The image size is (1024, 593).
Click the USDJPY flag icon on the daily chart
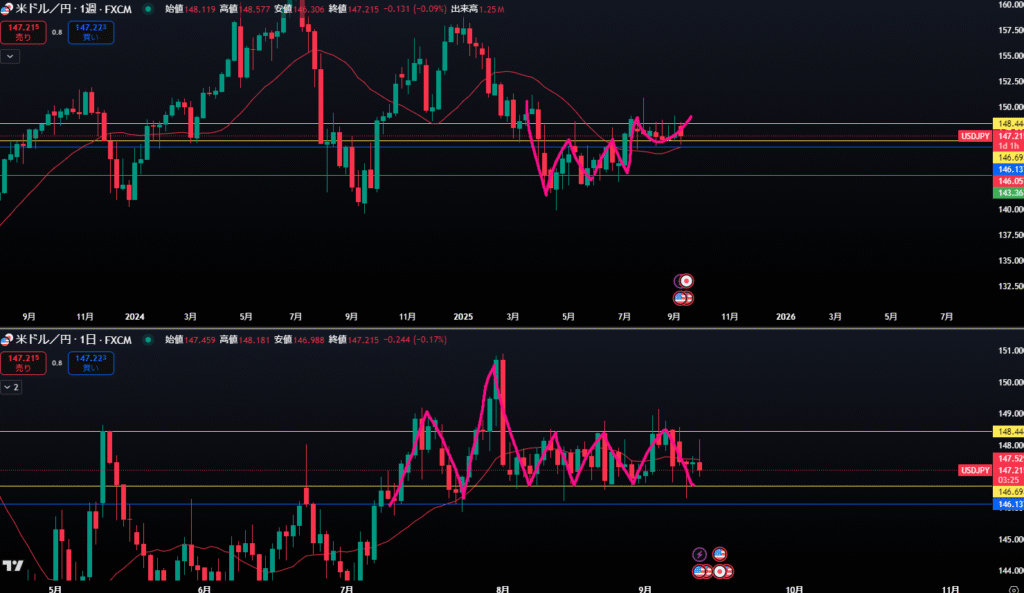7,340
